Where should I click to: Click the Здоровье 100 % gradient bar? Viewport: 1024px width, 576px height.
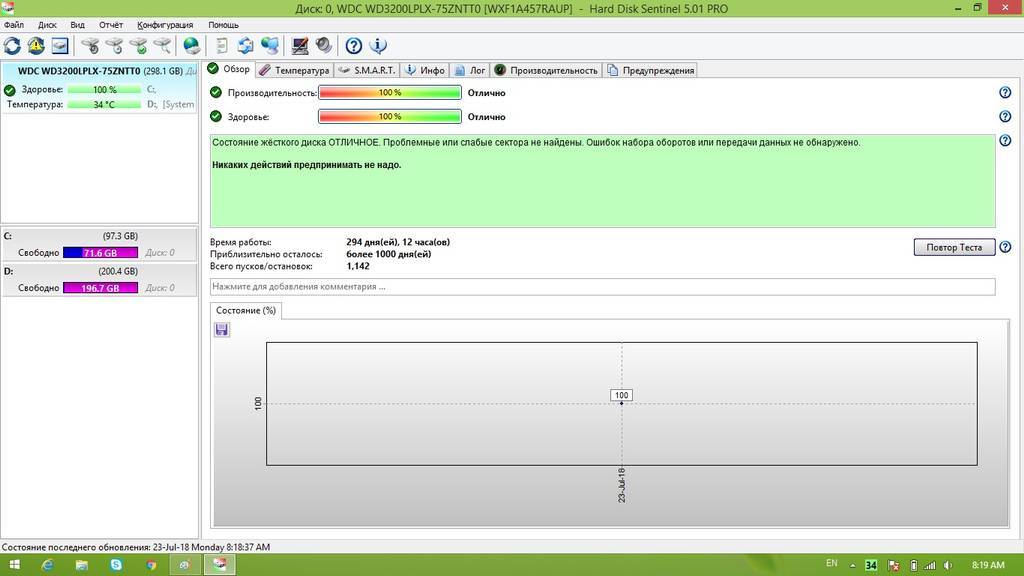click(390, 116)
